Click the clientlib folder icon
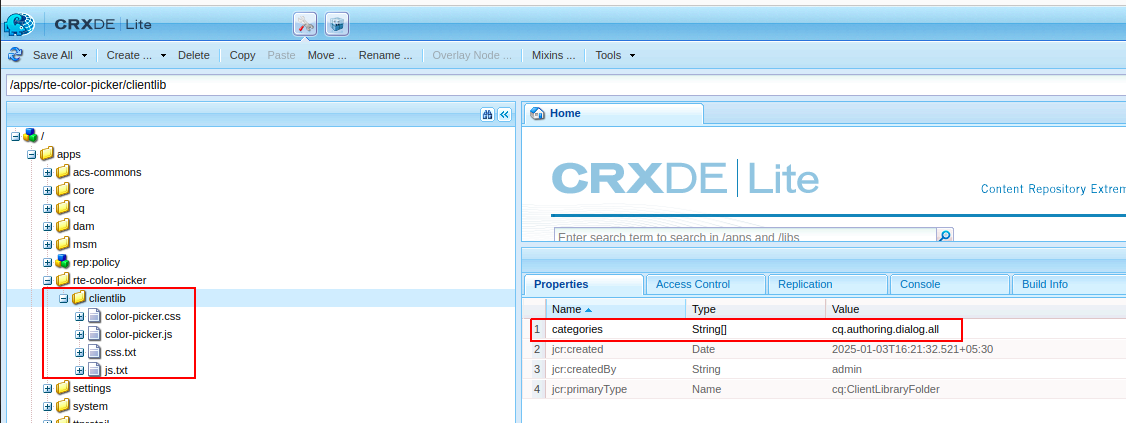 pyautogui.click(x=78, y=297)
